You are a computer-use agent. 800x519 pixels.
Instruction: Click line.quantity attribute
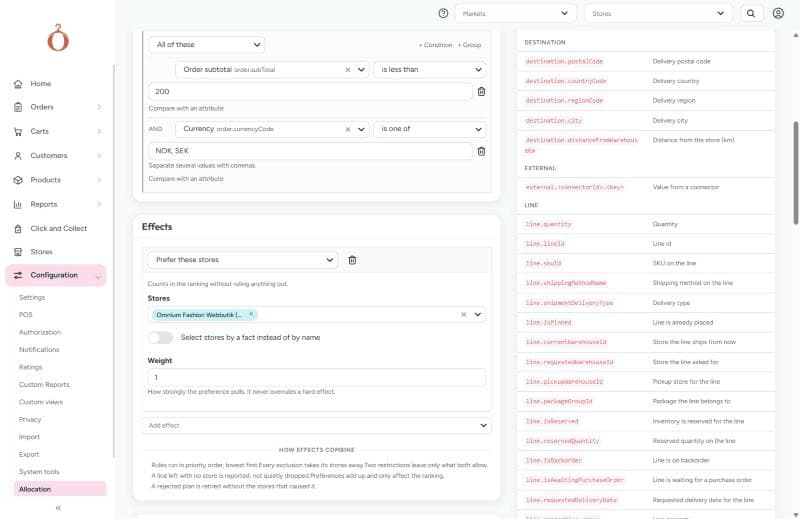[x=548, y=224]
